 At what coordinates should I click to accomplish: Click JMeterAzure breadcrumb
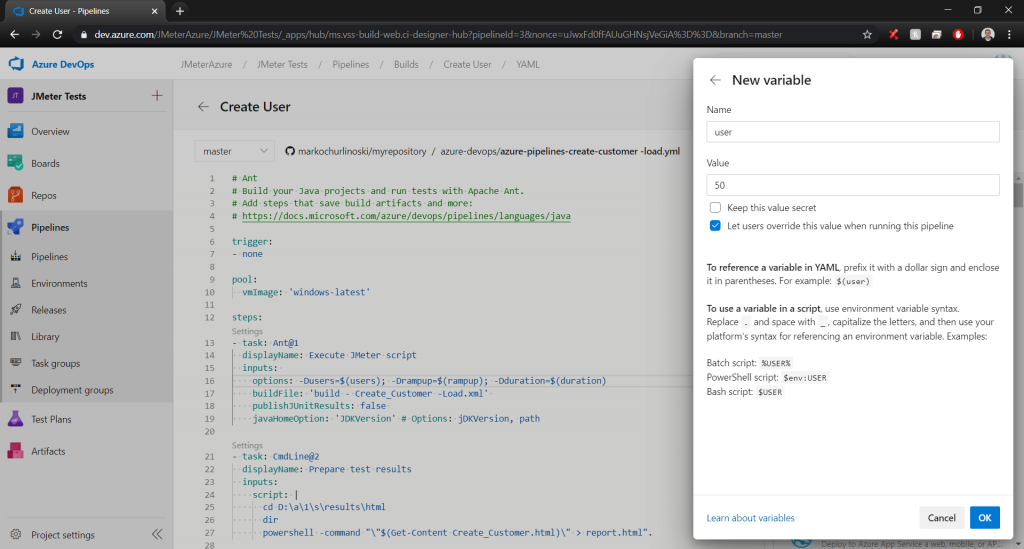point(206,65)
